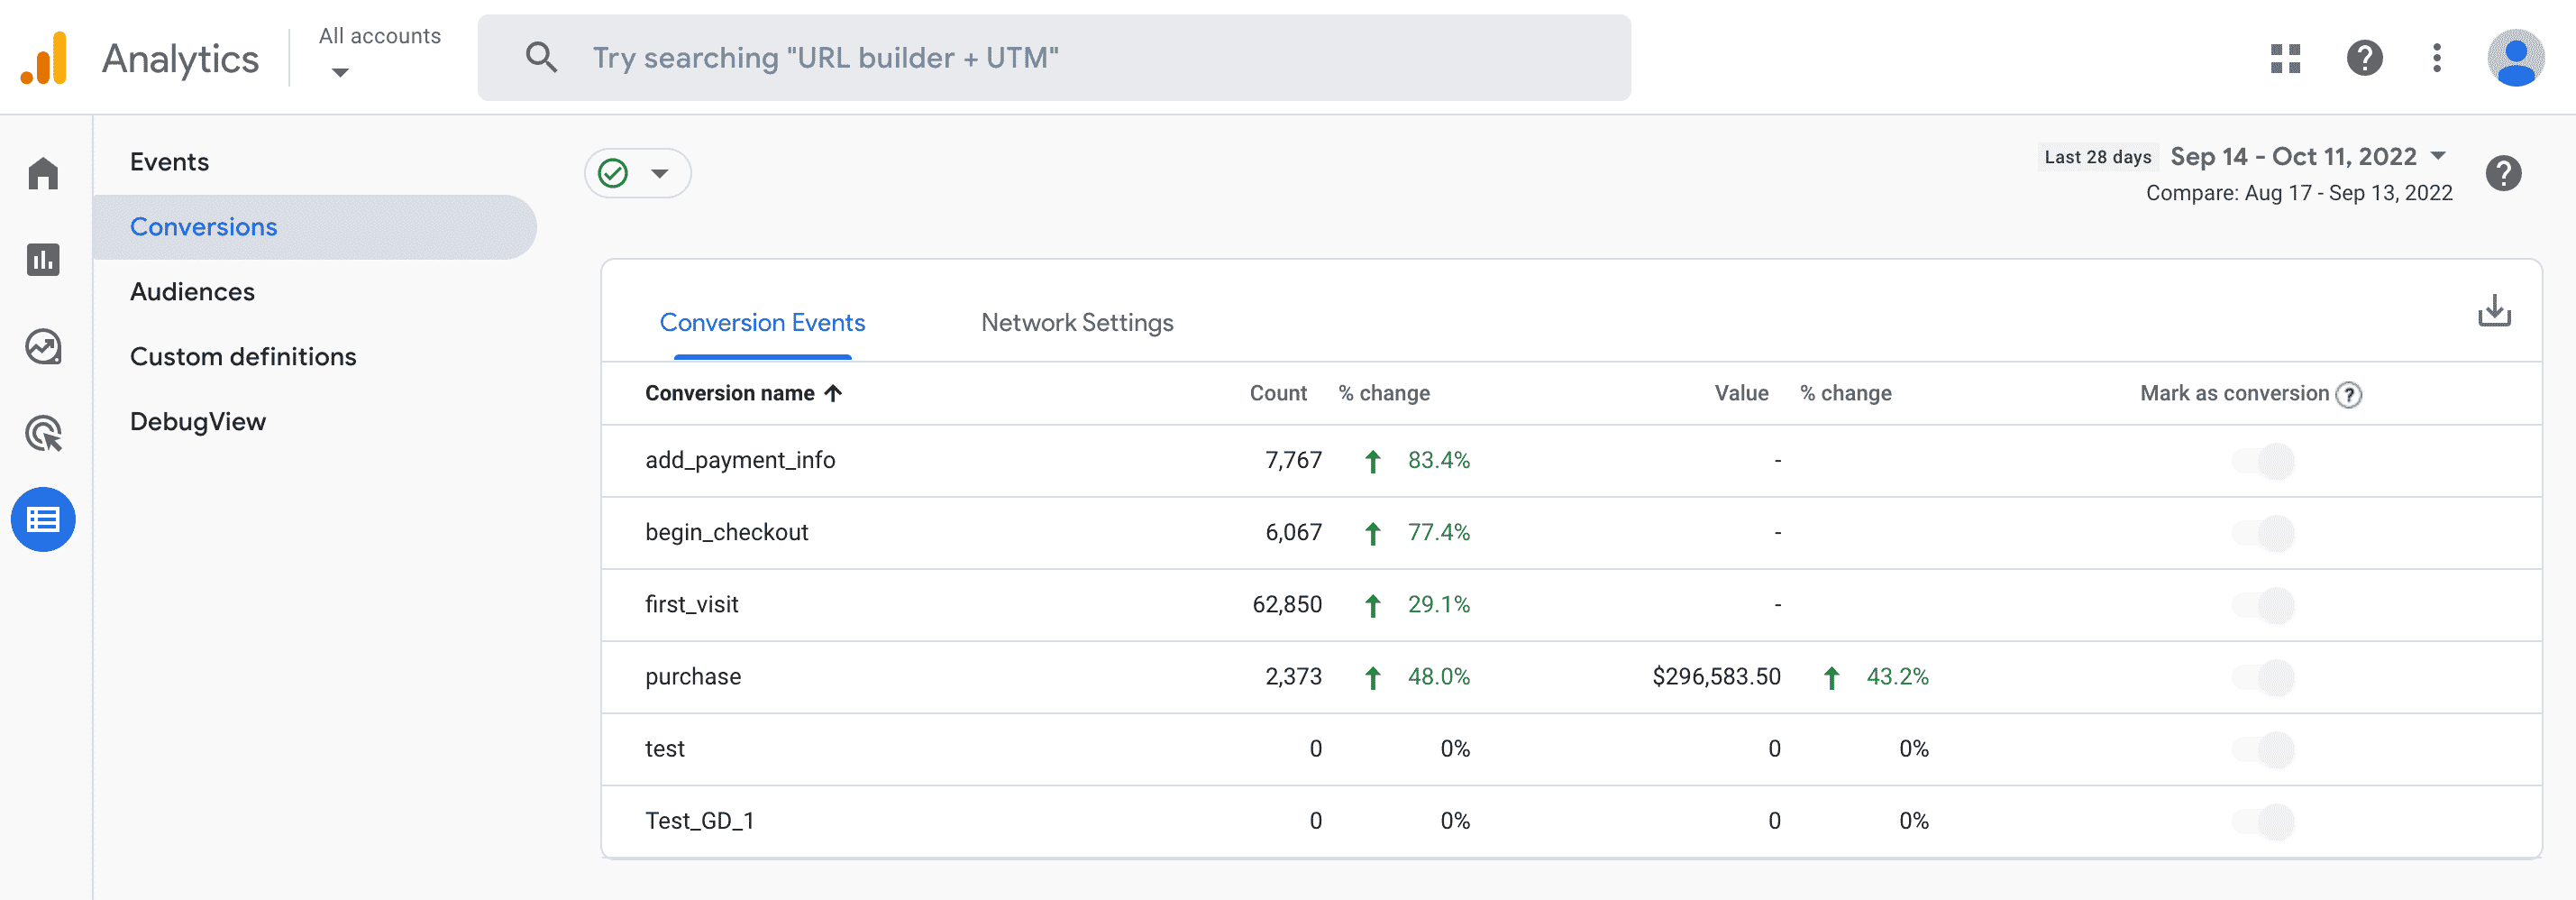This screenshot has height=900, width=2576.
Task: Toggle Mark as conversion for add_payment_info
Action: point(2263,461)
